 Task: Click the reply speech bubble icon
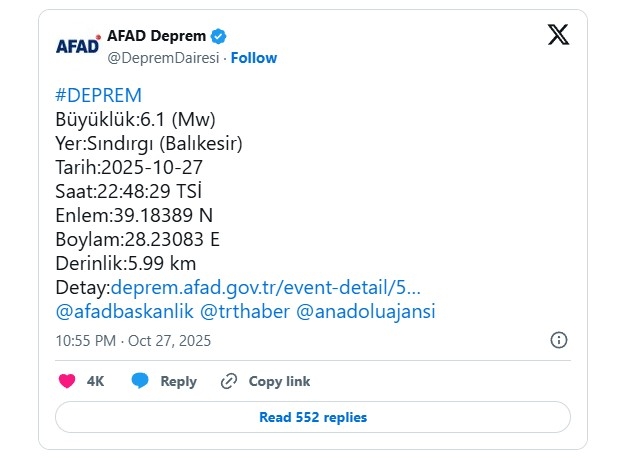140,381
